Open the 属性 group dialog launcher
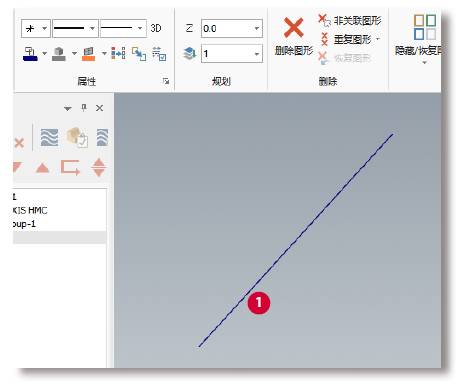 (166, 81)
